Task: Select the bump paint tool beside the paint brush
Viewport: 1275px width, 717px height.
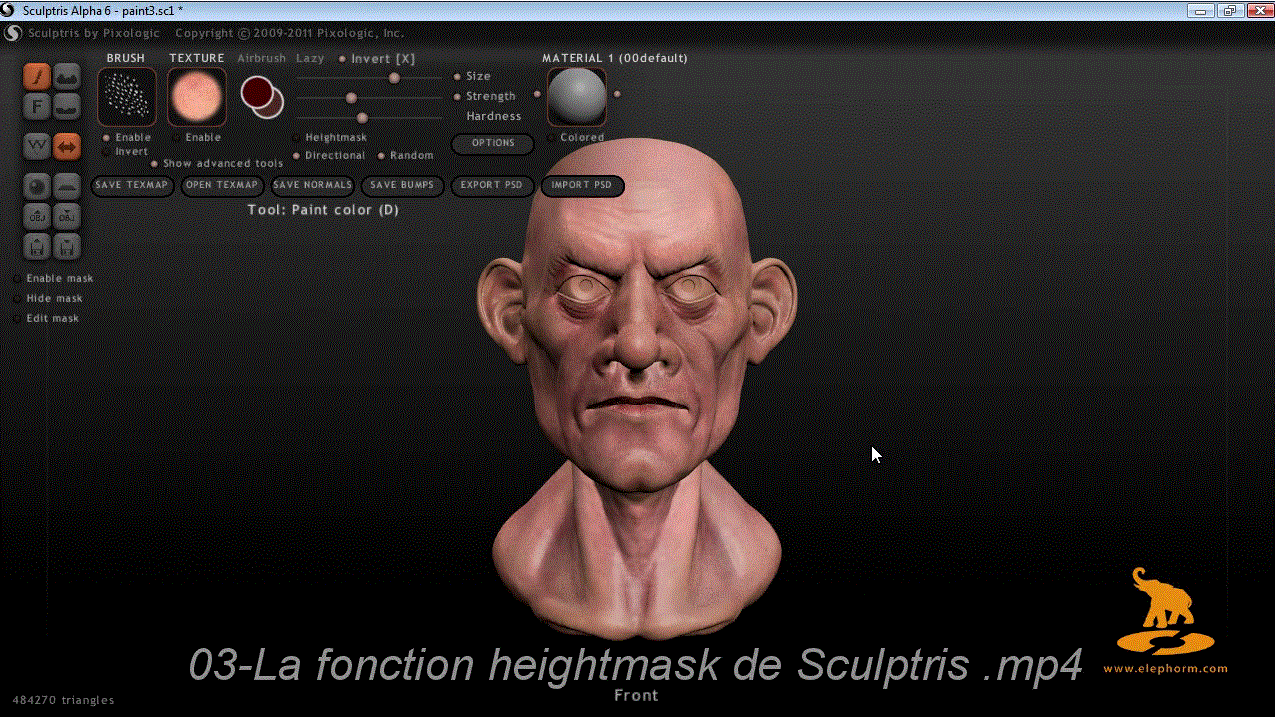Action: (67, 76)
